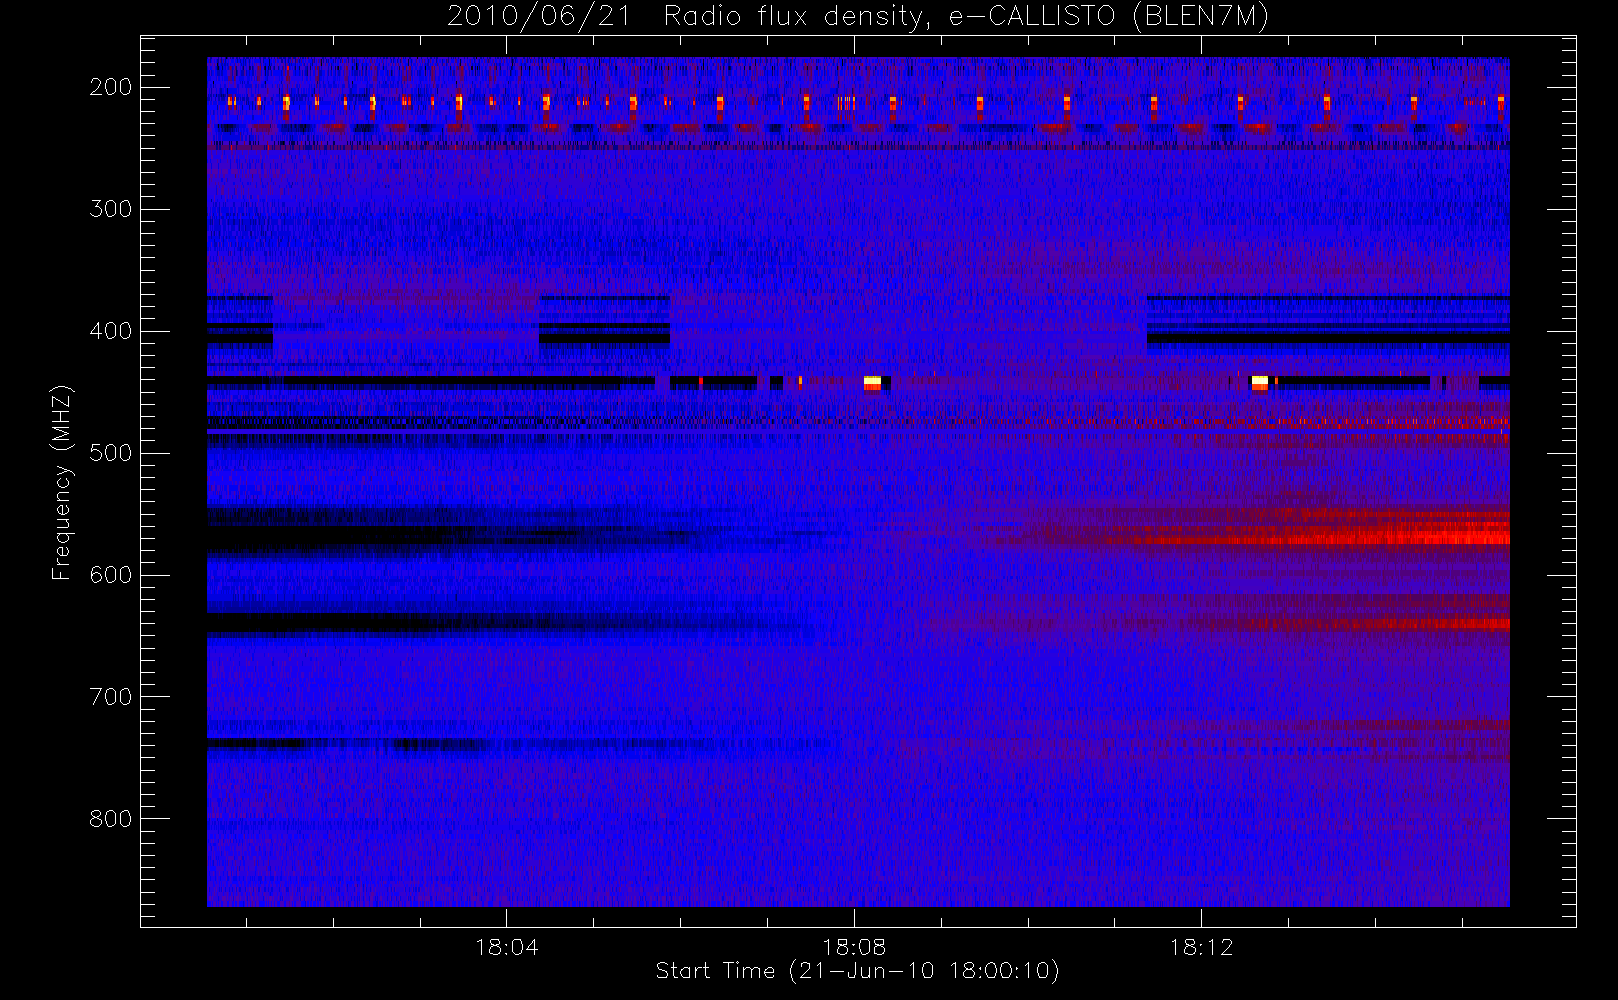Click the 18:12 time tick label
The image size is (1618, 1000).
click(1201, 947)
